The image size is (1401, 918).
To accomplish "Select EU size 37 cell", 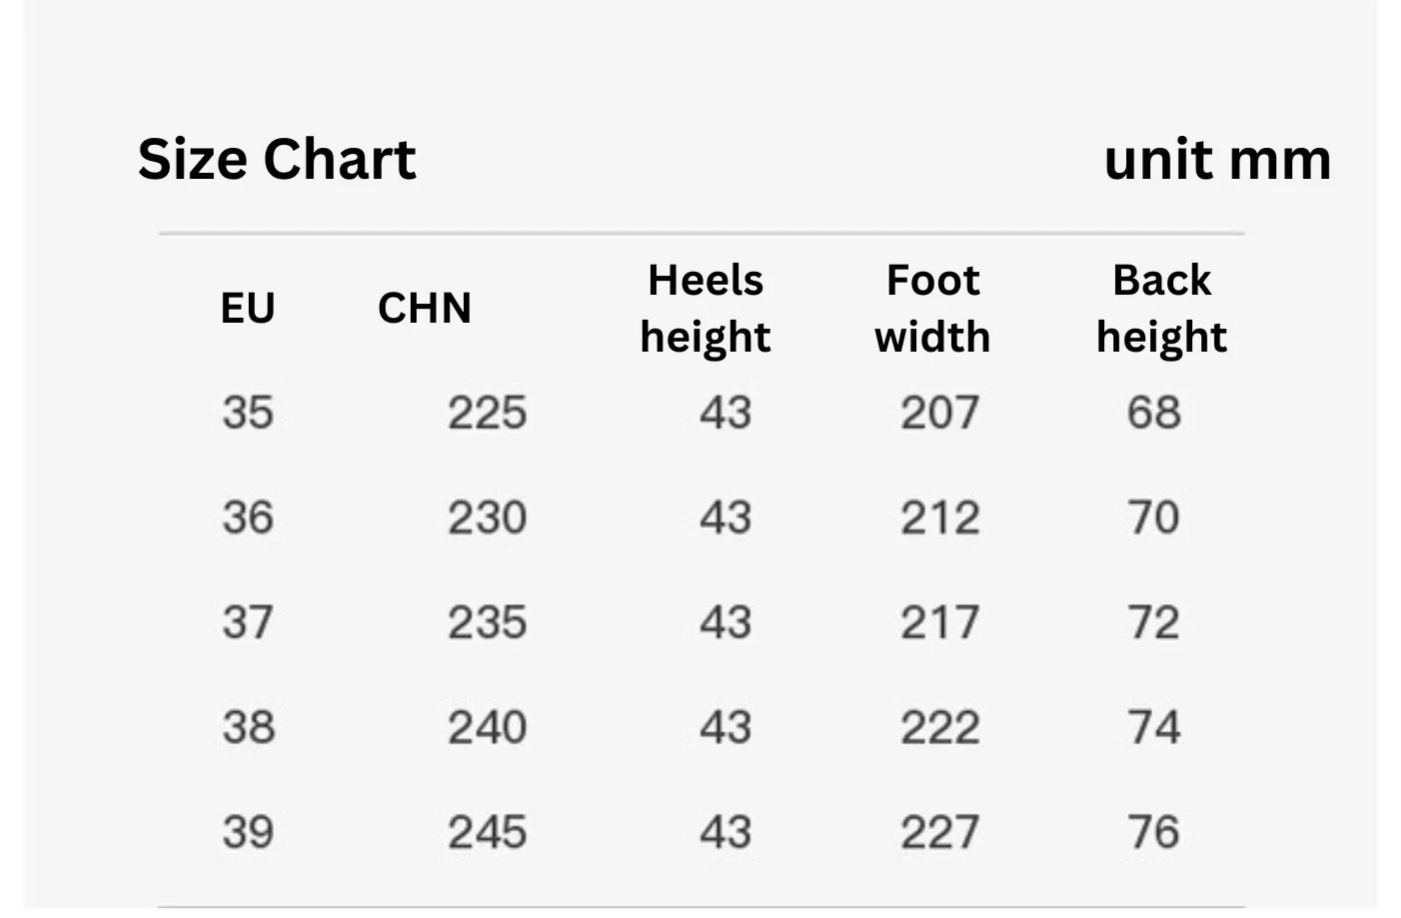I will 247,622.
